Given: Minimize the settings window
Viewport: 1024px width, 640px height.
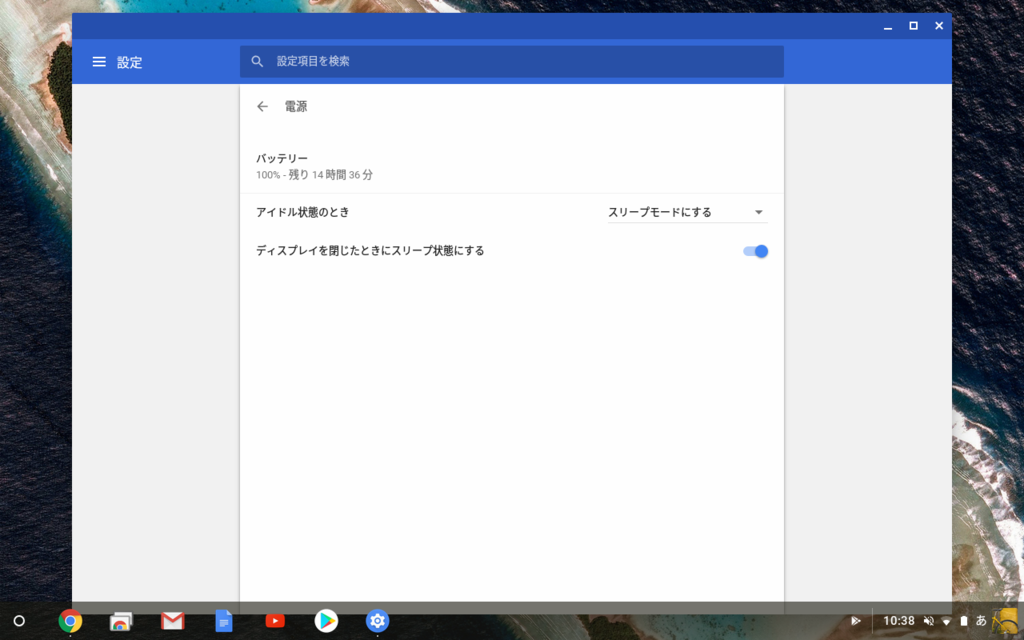Looking at the screenshot, I should (888, 26).
